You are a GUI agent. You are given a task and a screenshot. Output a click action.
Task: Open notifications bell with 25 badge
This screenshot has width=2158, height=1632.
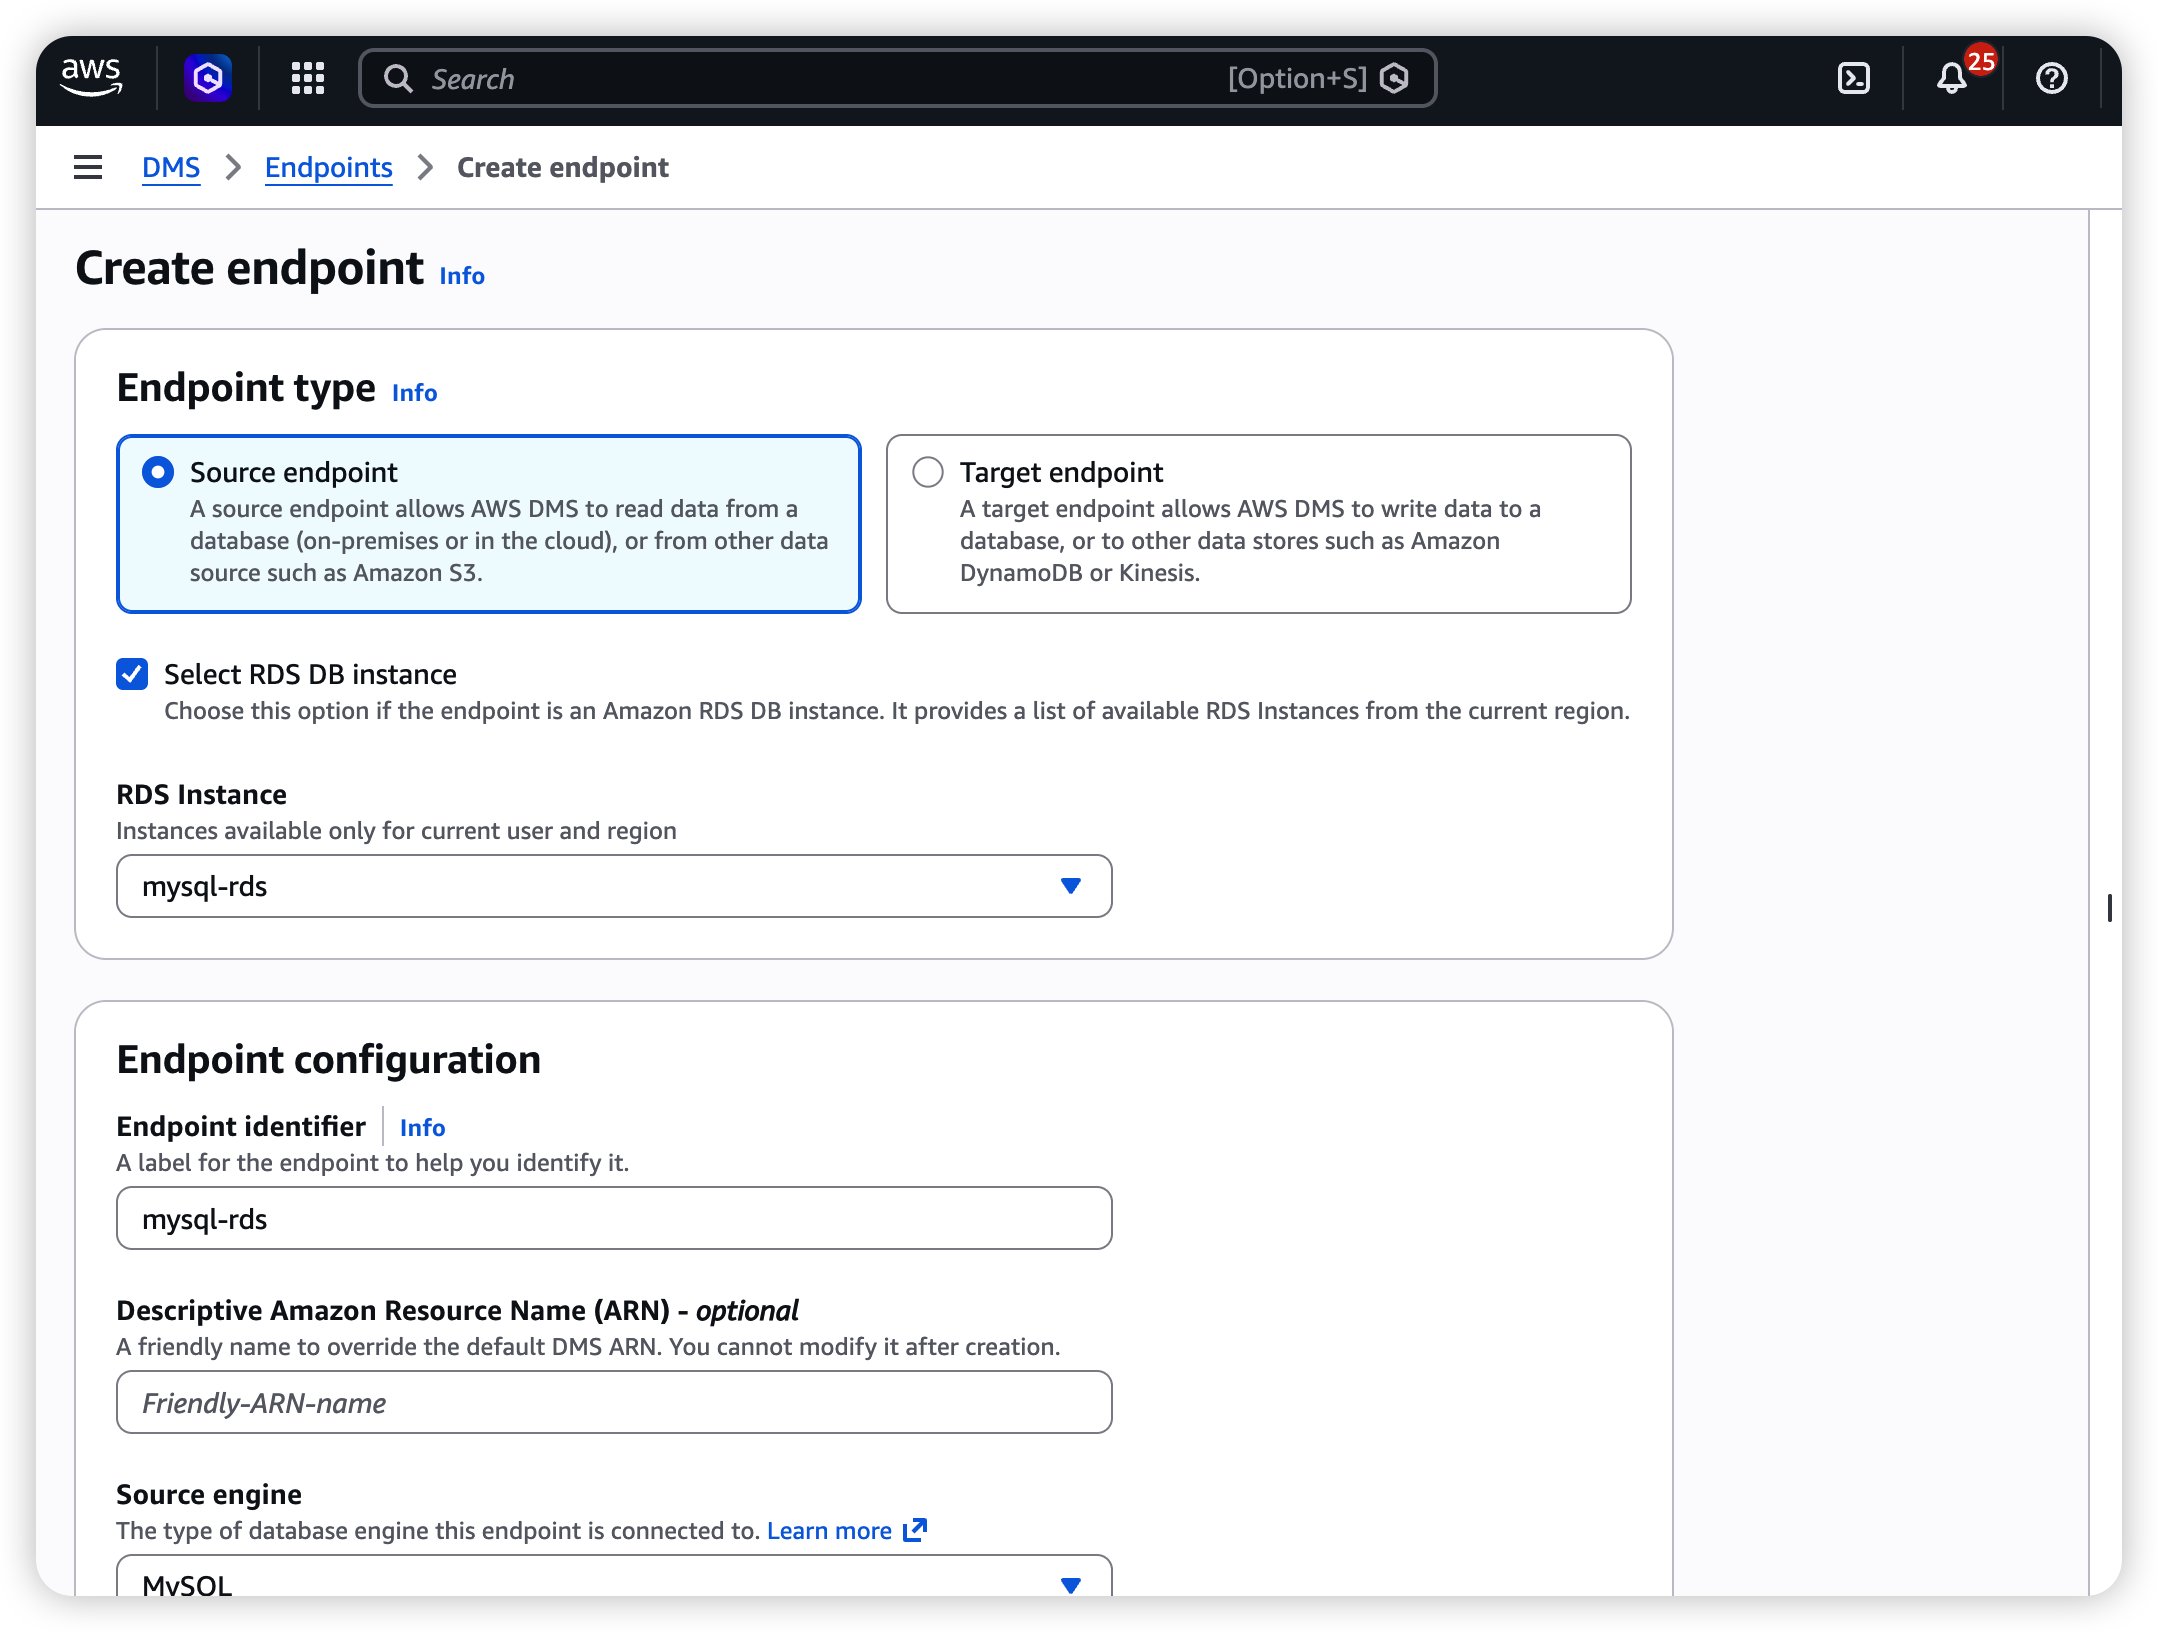tap(1951, 77)
